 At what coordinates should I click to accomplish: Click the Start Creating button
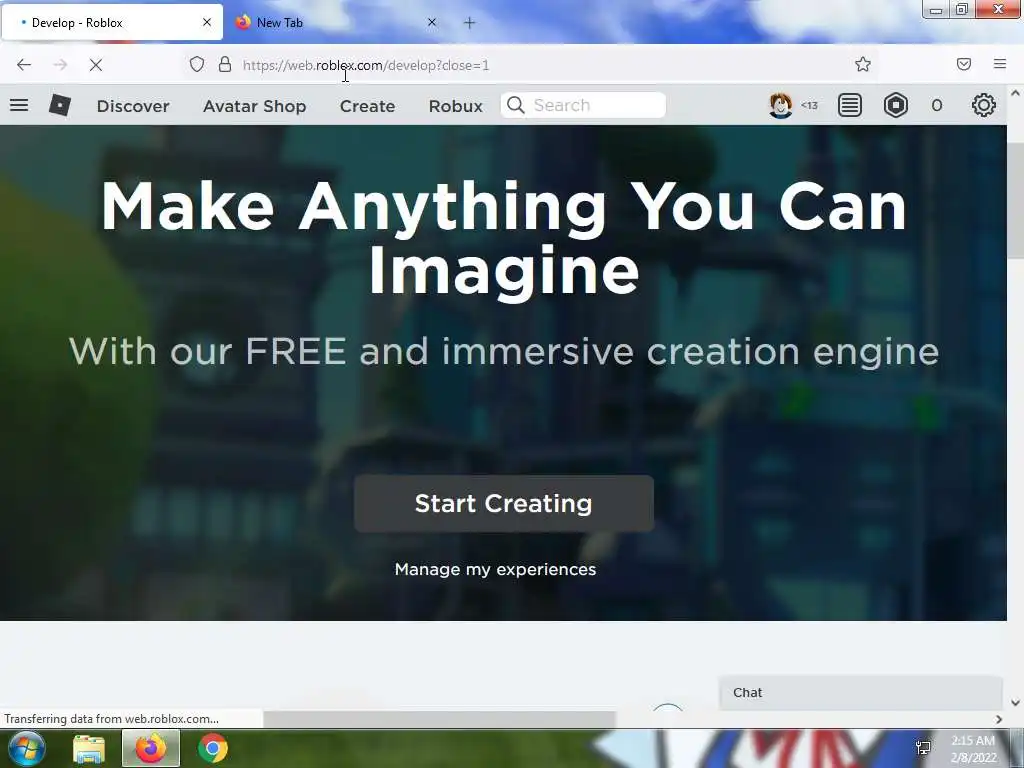point(504,504)
